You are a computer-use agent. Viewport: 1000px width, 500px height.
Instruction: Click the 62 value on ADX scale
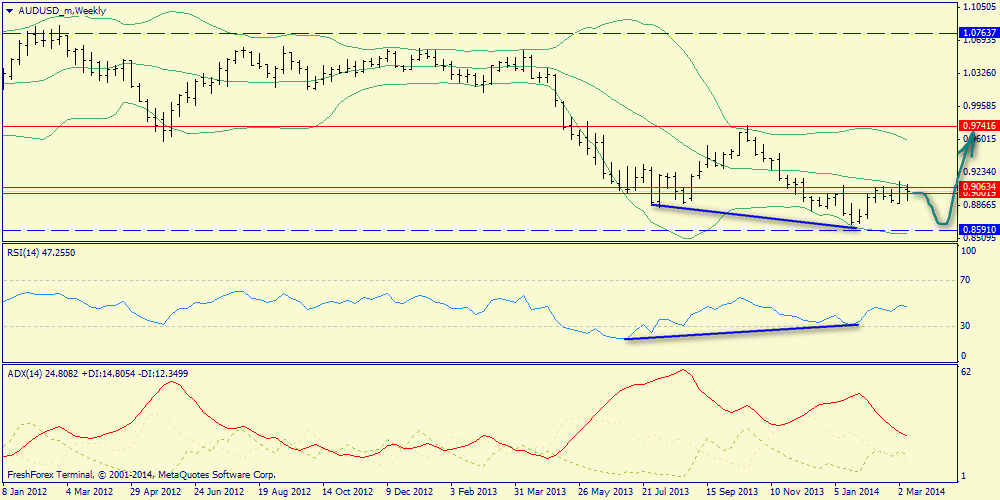tap(966, 372)
